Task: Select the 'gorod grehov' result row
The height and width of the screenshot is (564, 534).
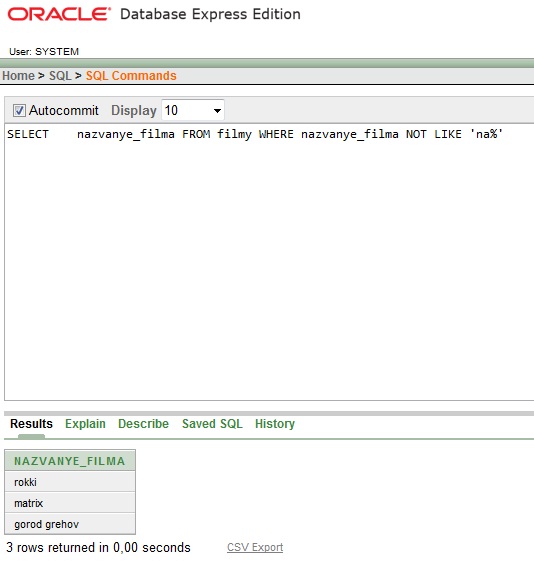Action: (x=70, y=524)
